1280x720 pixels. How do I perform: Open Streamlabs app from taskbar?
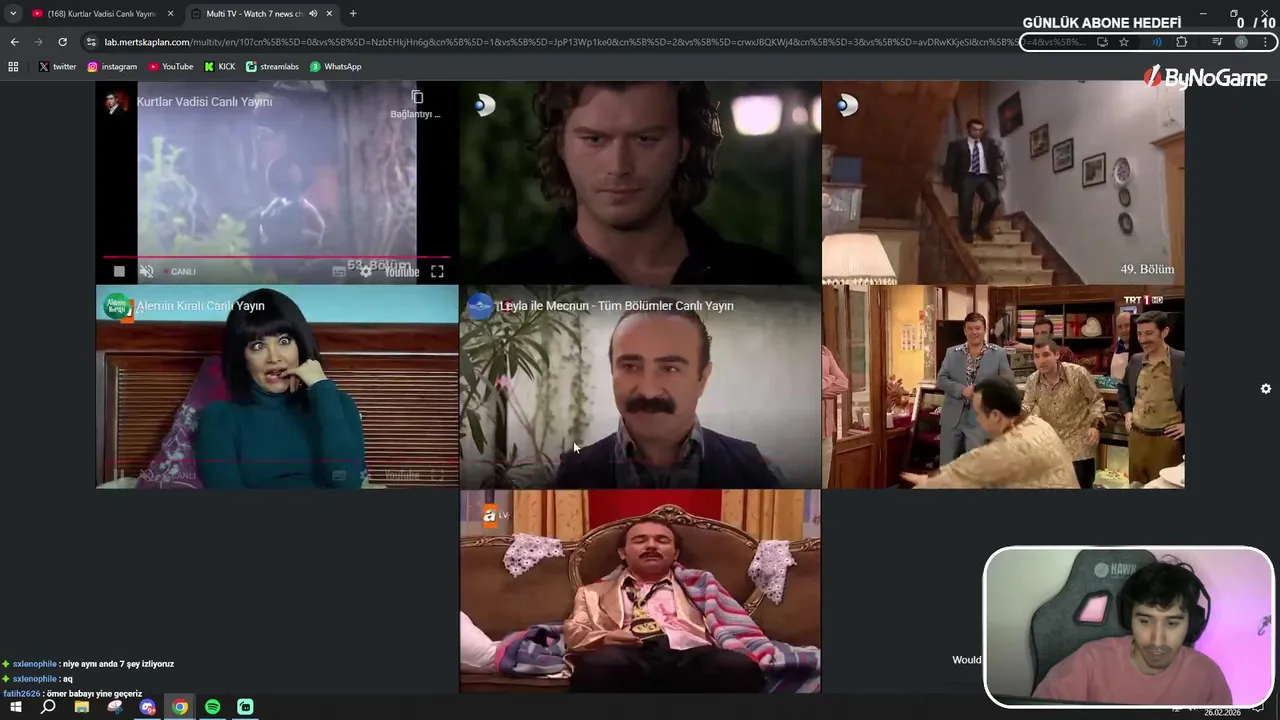pos(245,707)
